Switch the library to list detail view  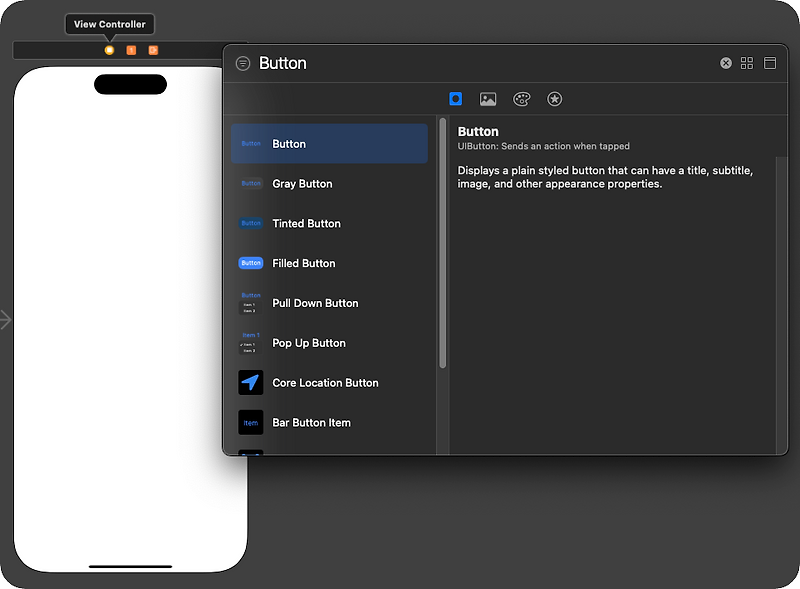[x=770, y=62]
